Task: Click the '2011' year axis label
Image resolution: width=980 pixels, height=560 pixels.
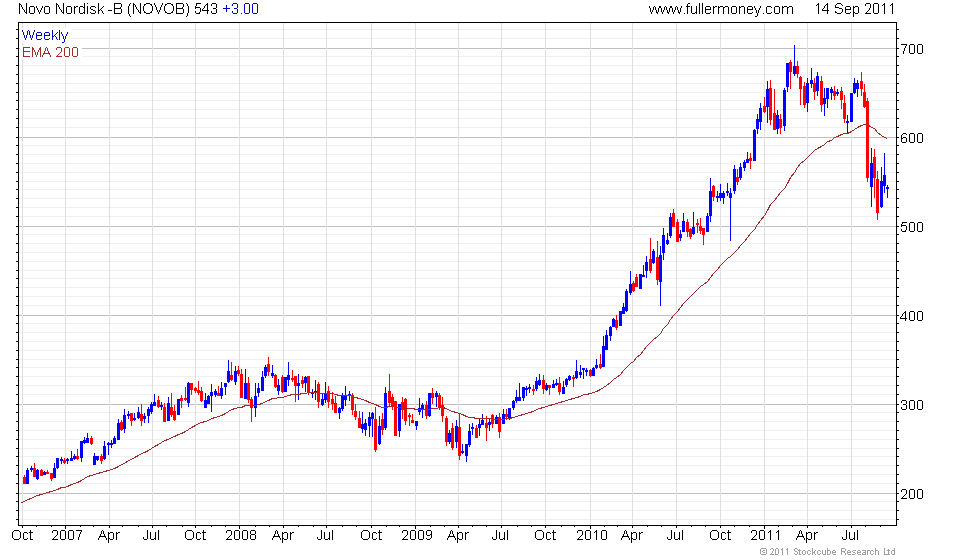Action: pos(766,536)
